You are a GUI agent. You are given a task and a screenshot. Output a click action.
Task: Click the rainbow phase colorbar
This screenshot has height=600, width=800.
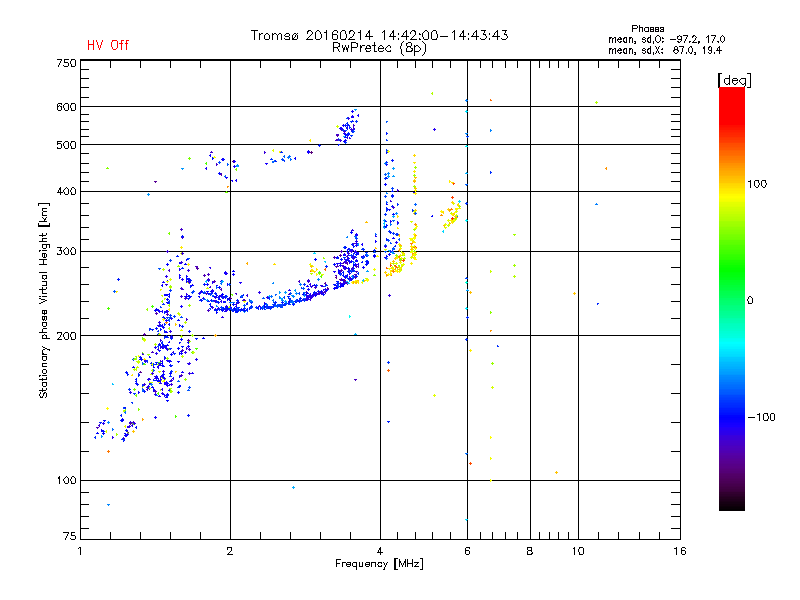(x=732, y=298)
